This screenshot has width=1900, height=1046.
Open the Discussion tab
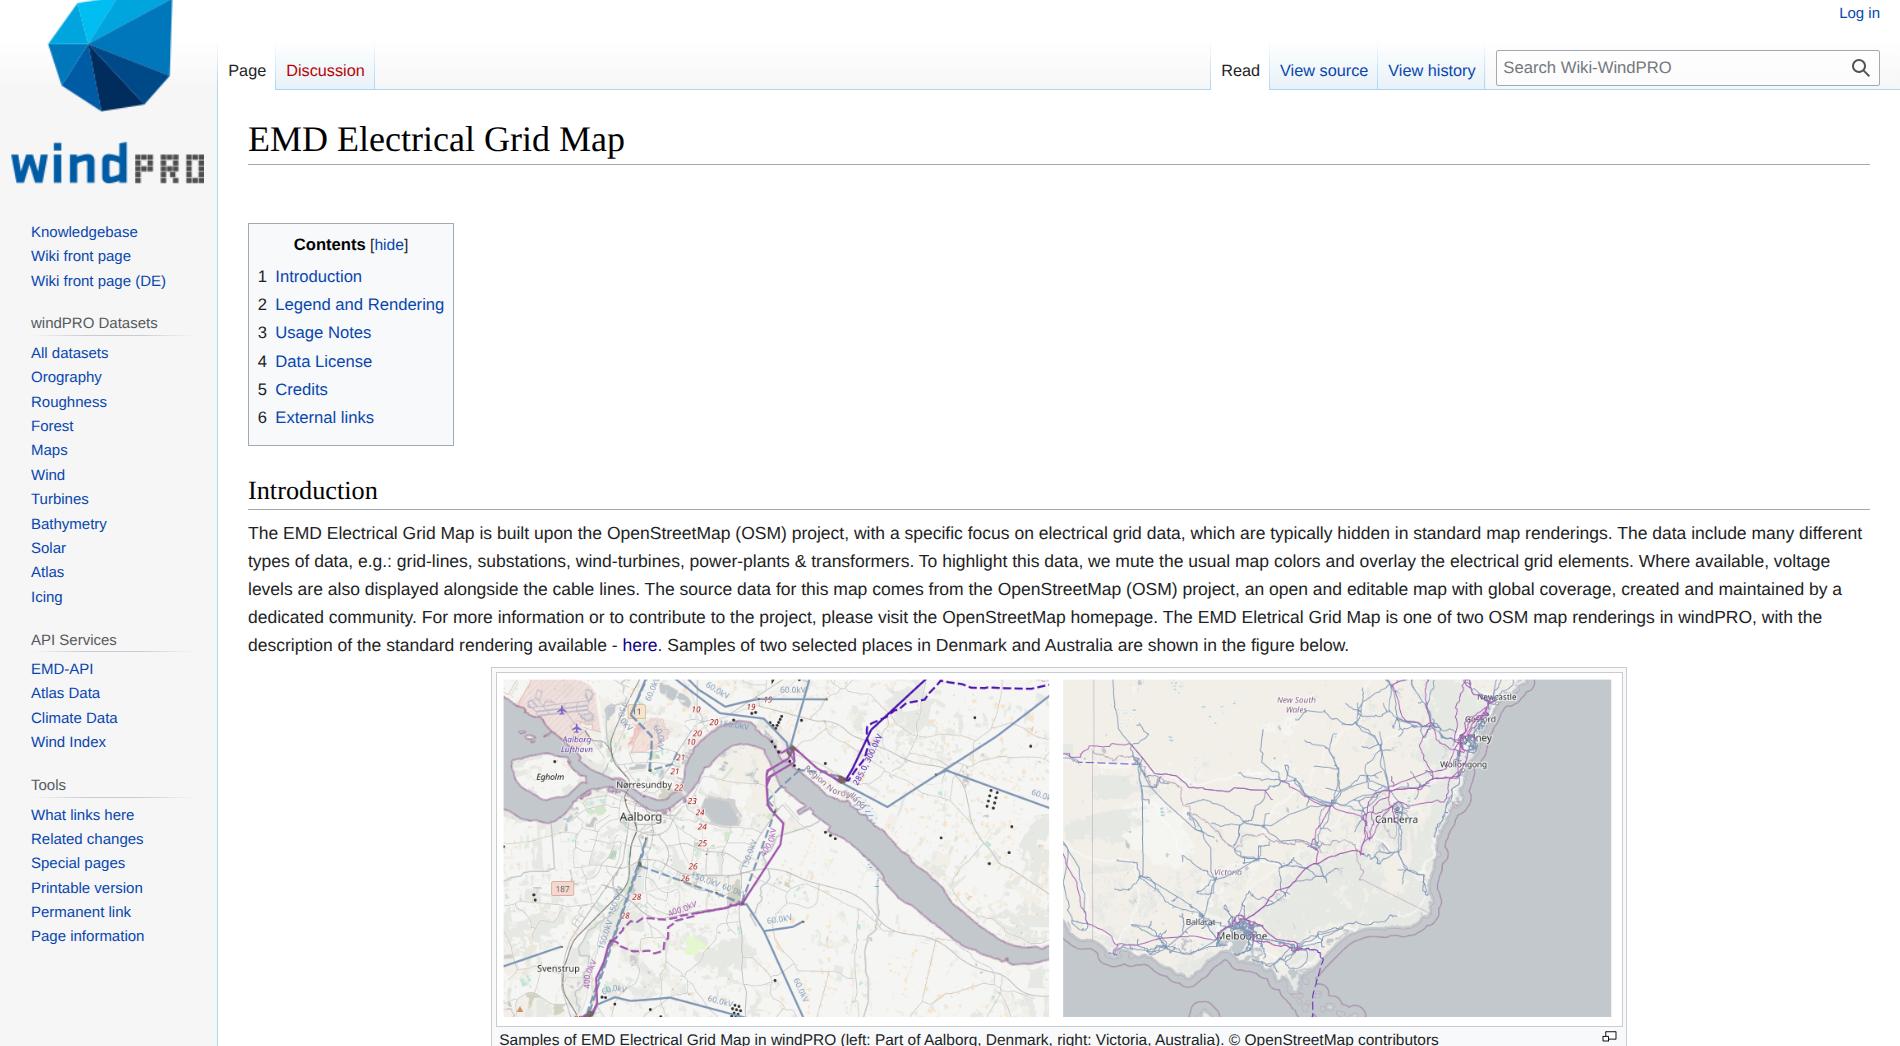tap(325, 70)
